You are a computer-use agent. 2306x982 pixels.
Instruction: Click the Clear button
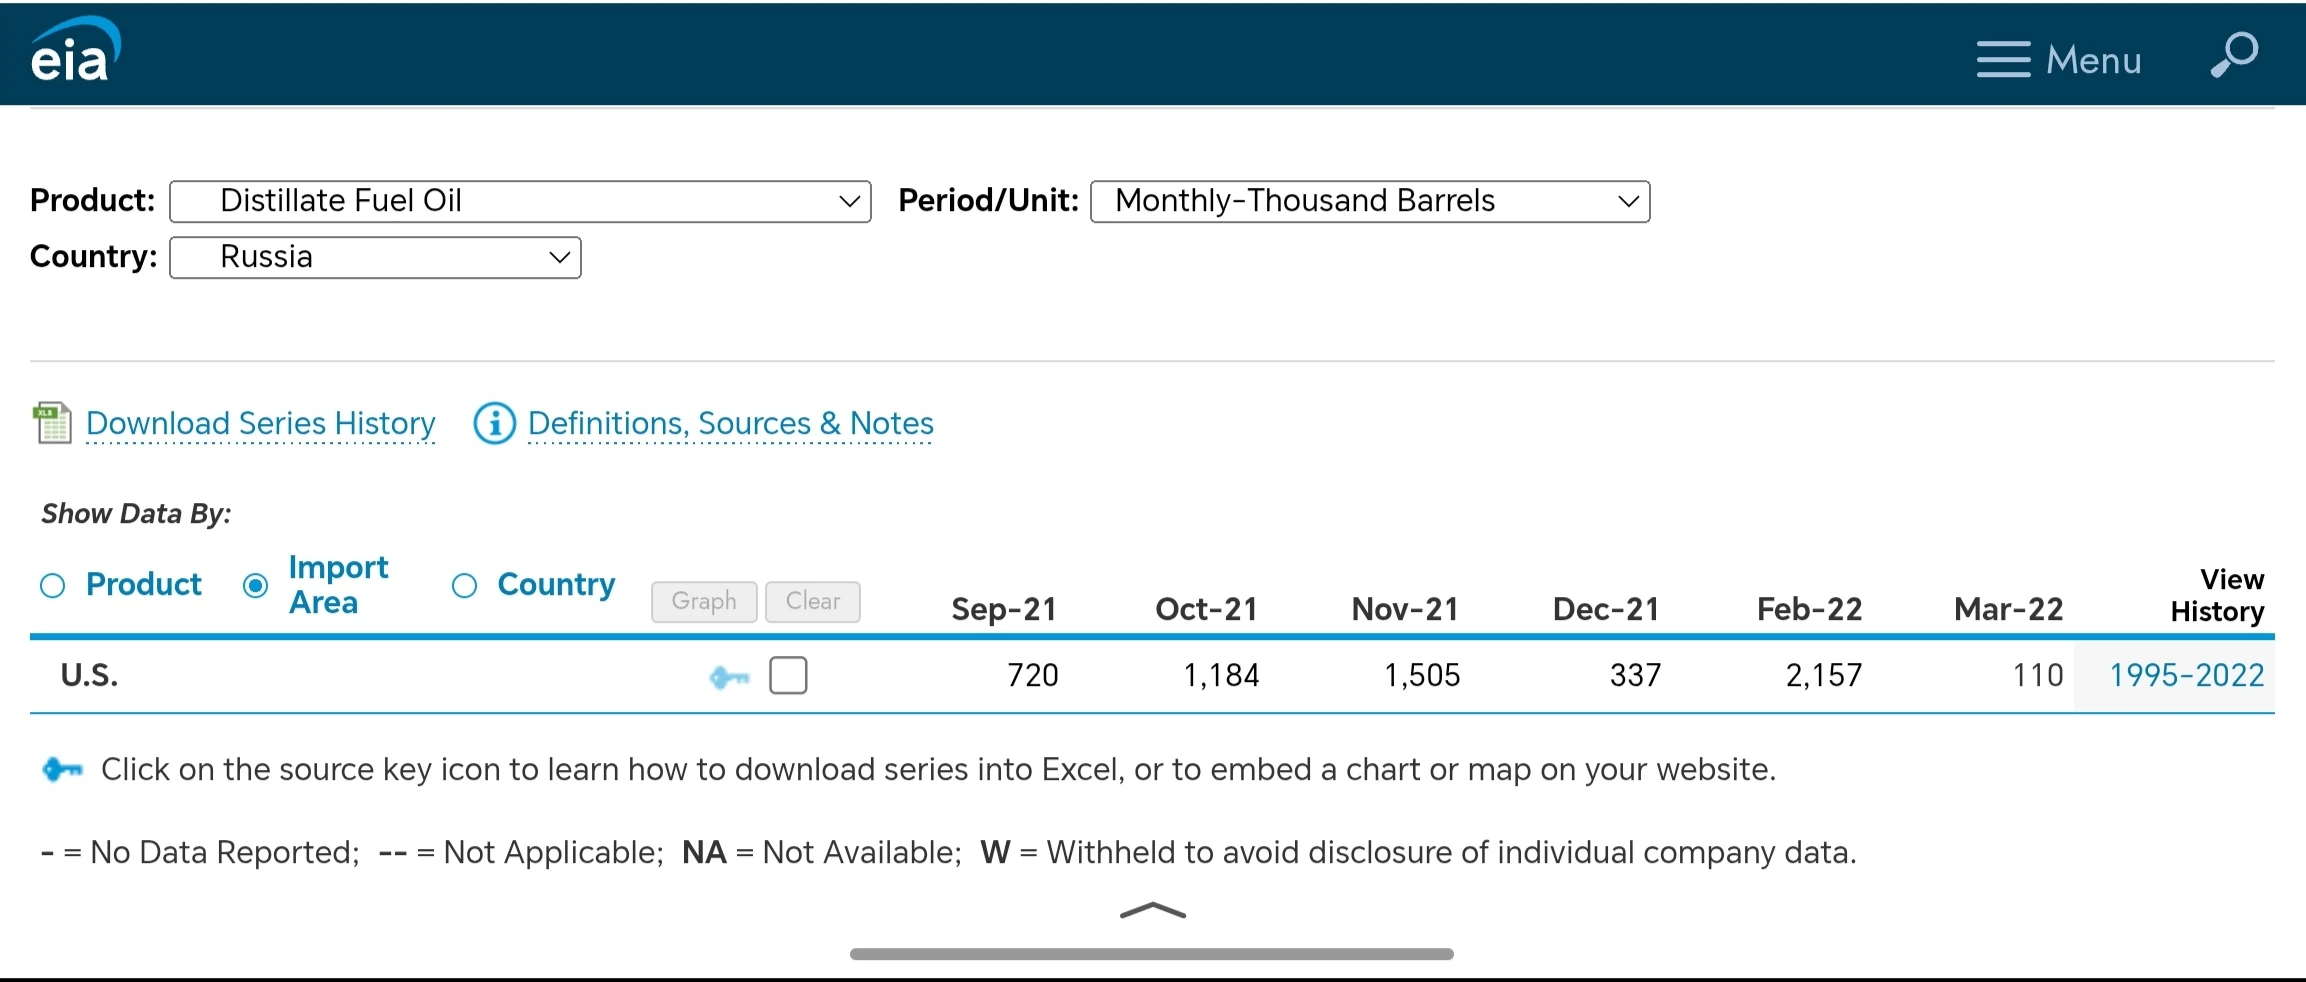(813, 601)
